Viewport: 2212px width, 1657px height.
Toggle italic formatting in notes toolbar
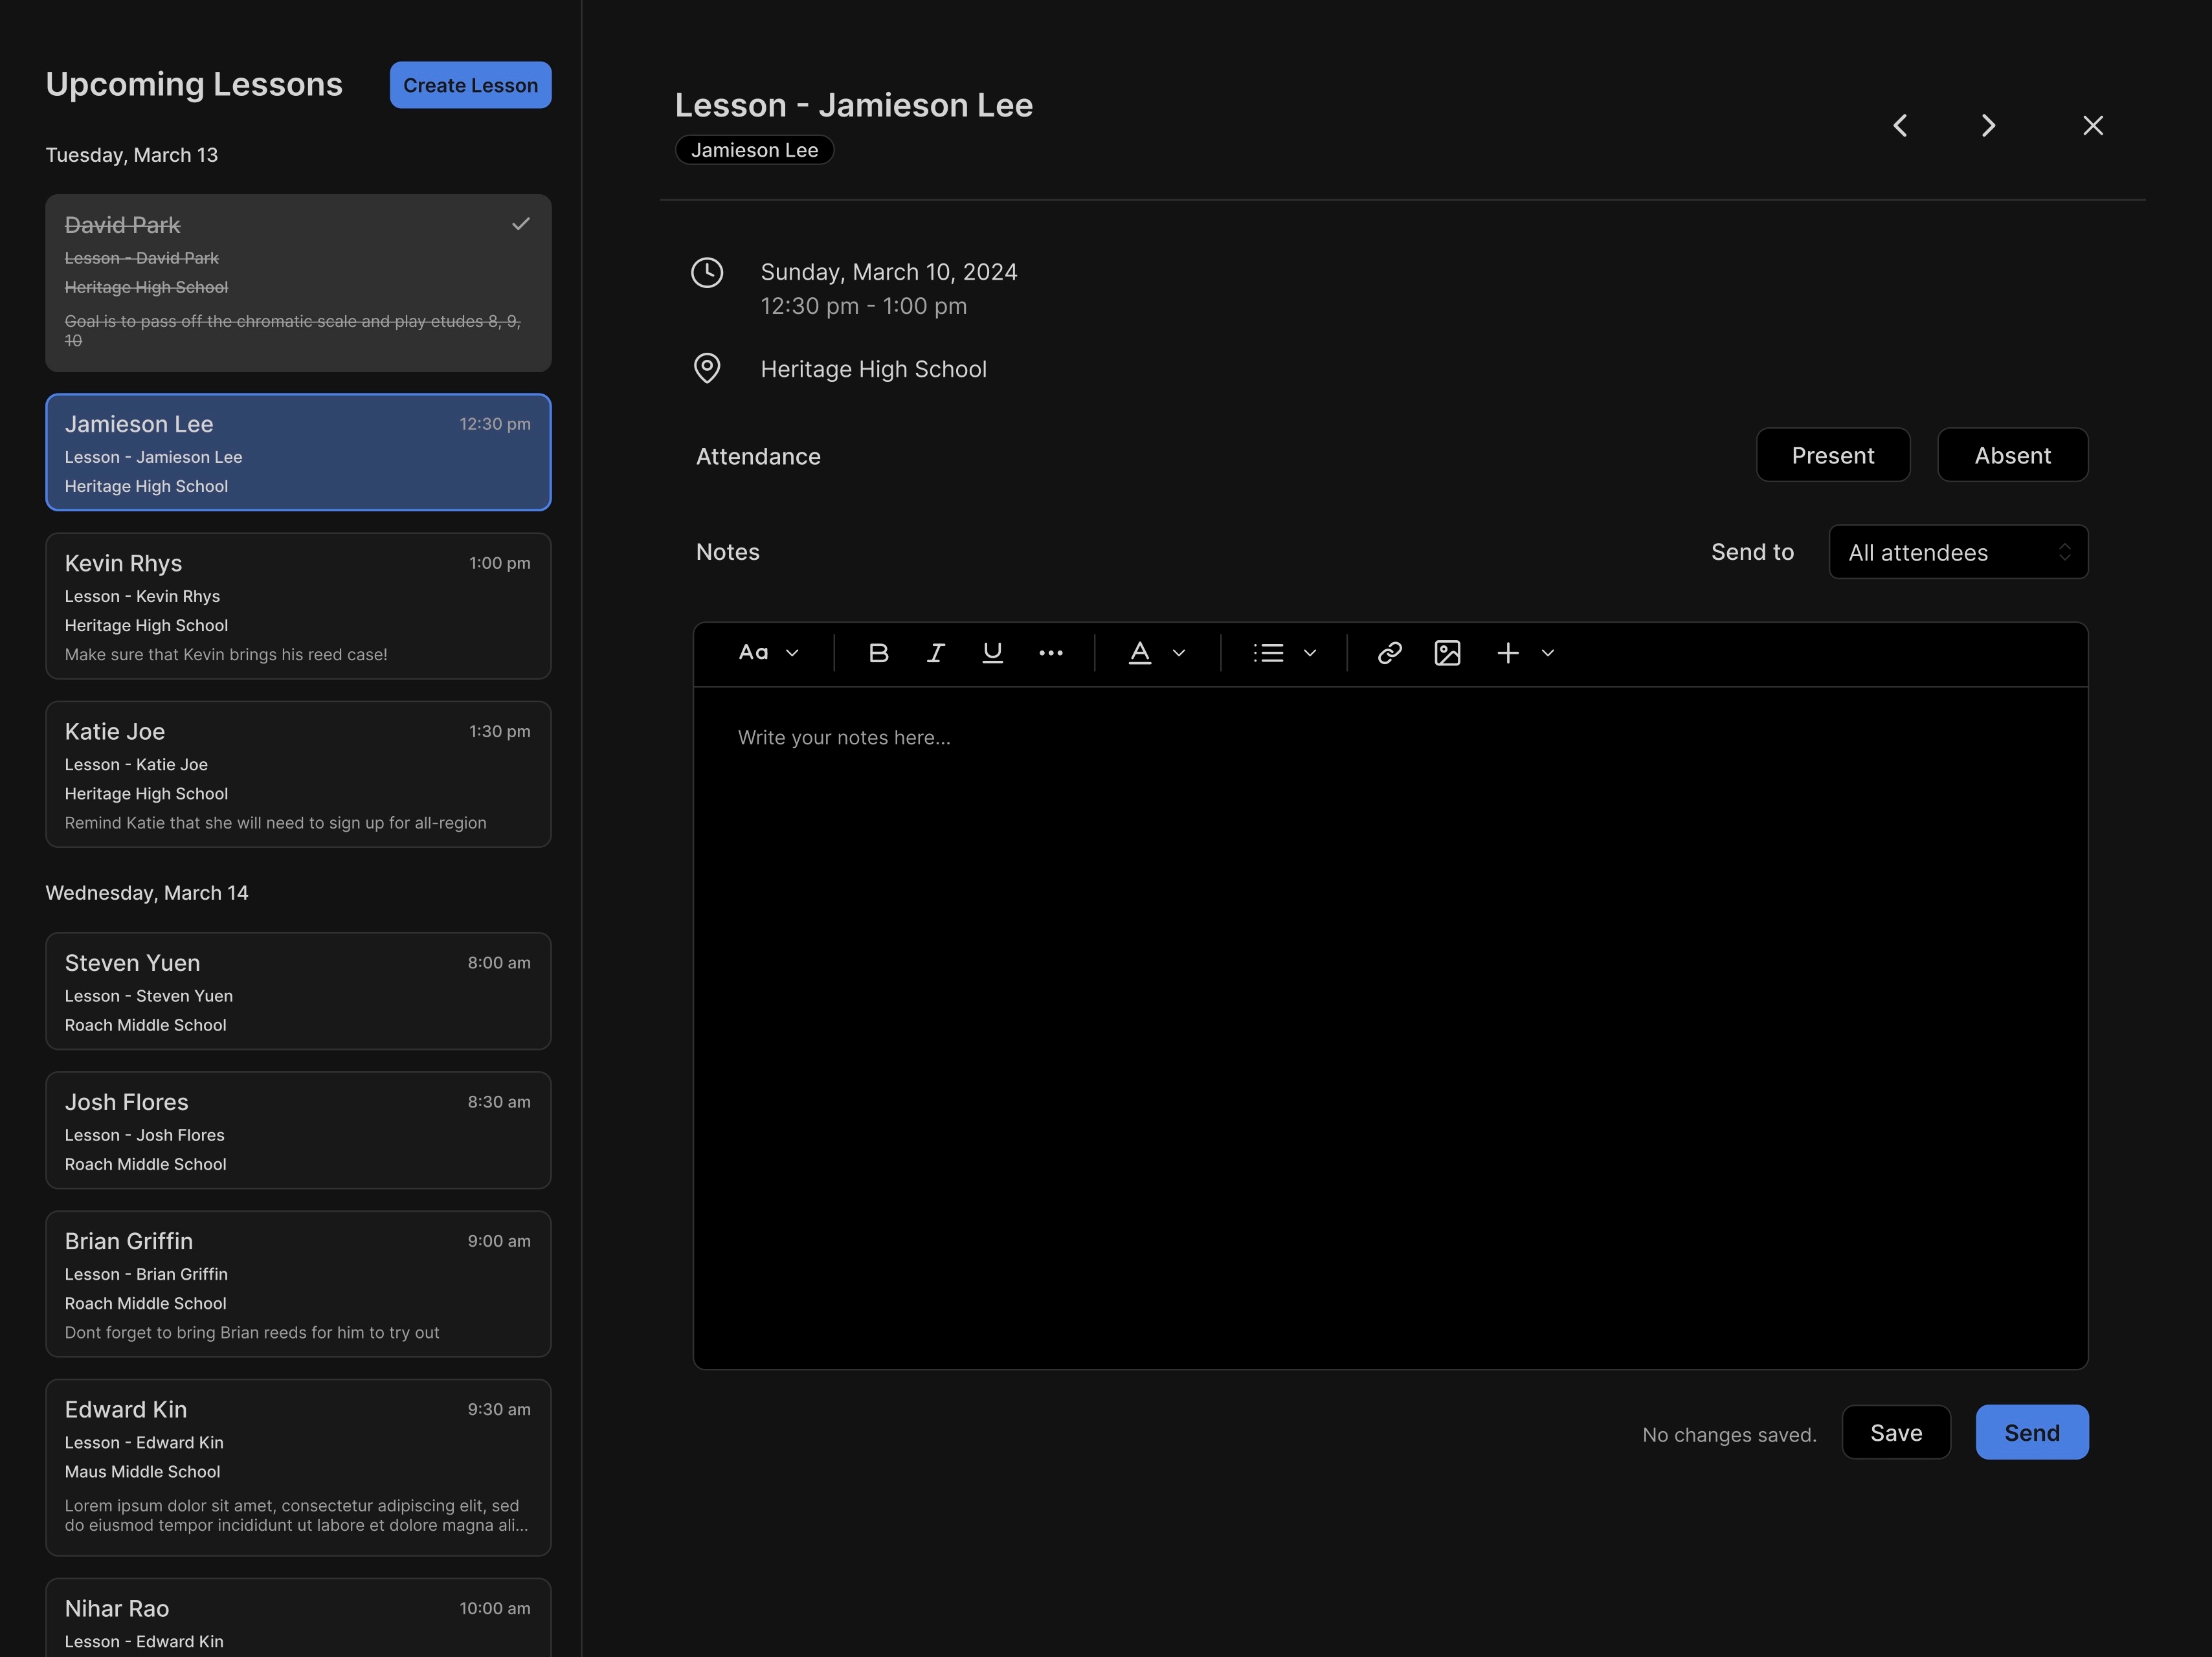click(935, 653)
